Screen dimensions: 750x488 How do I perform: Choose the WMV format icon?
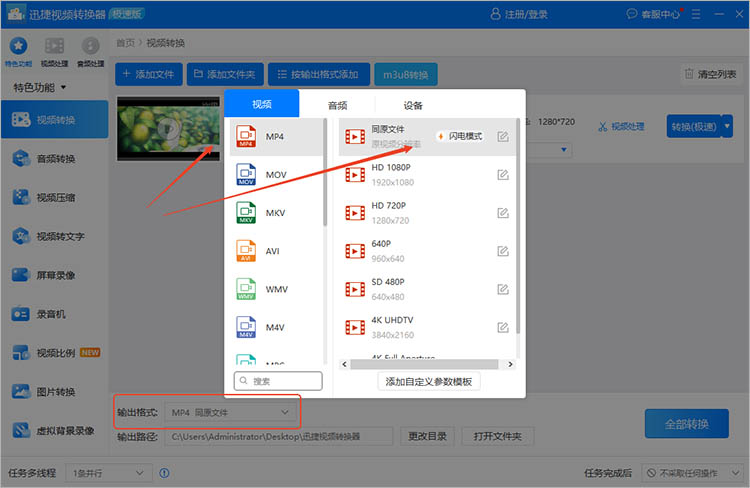246,289
